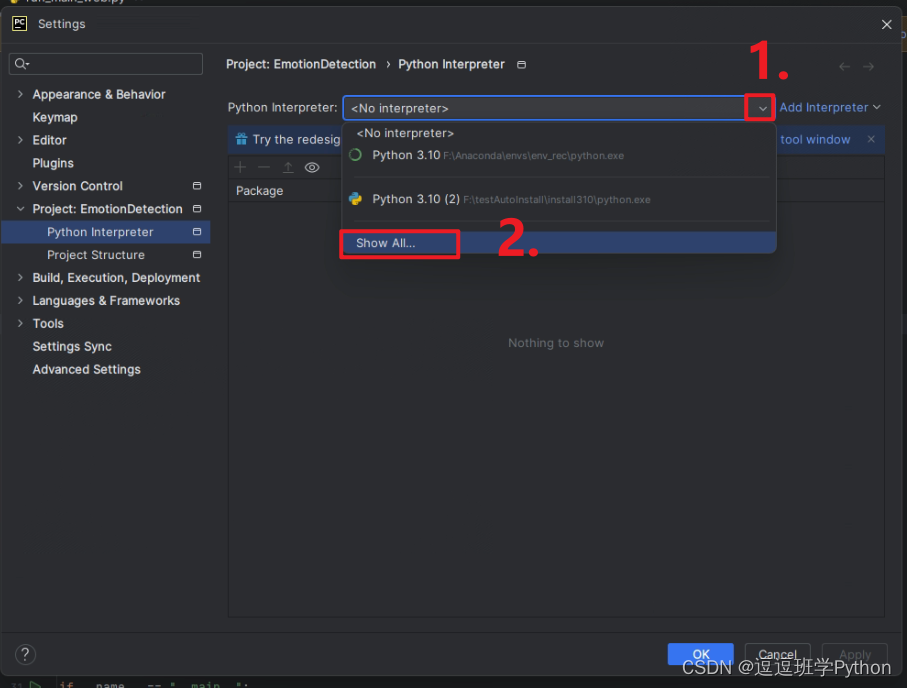Click the Project: EmotionDetection breadcrumb

(301, 64)
